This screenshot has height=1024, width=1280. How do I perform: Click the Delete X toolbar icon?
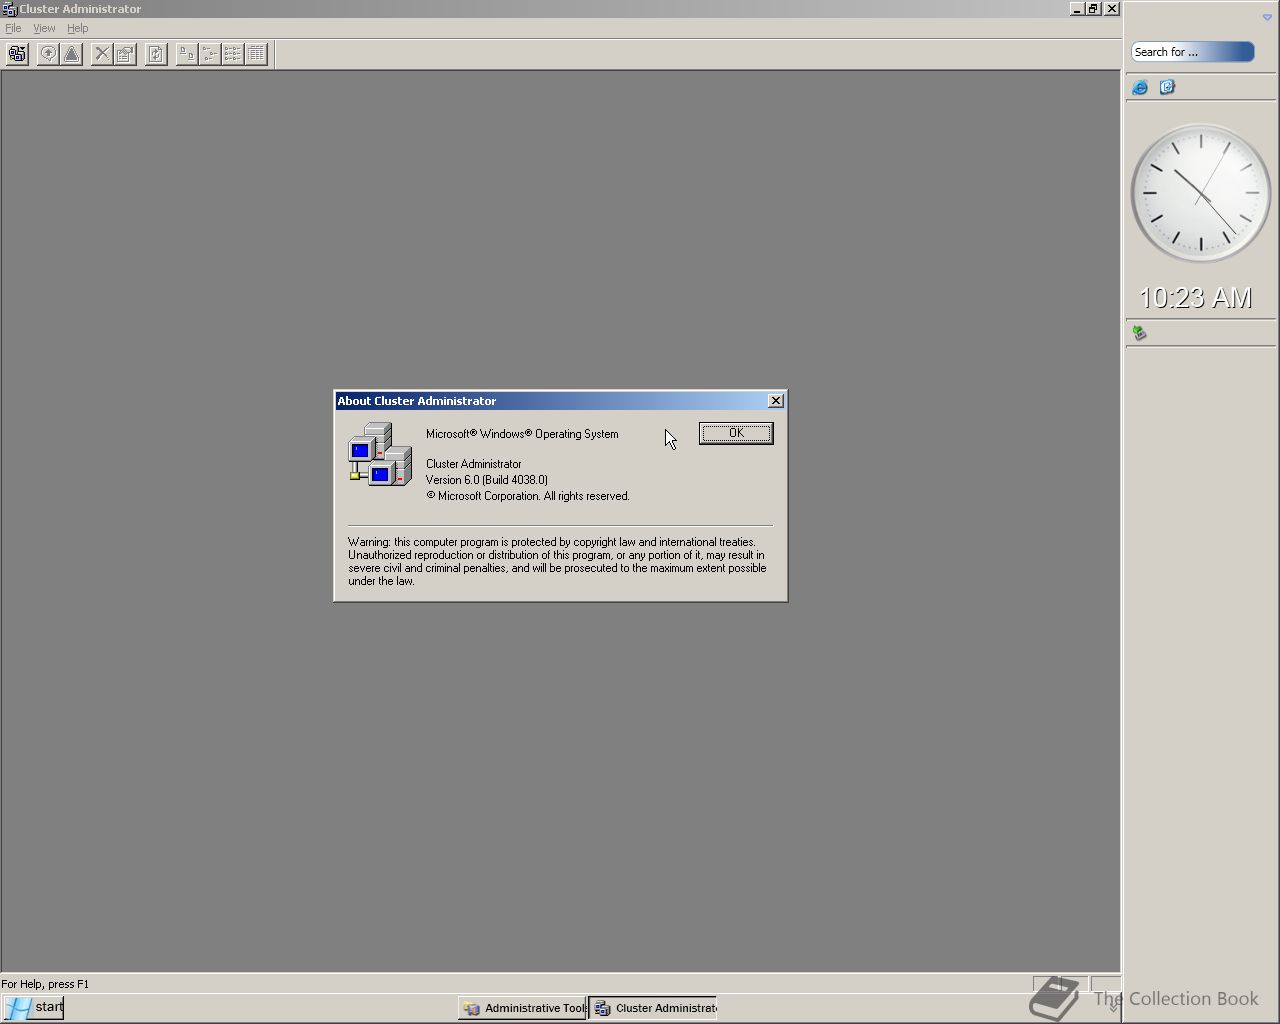tap(102, 54)
